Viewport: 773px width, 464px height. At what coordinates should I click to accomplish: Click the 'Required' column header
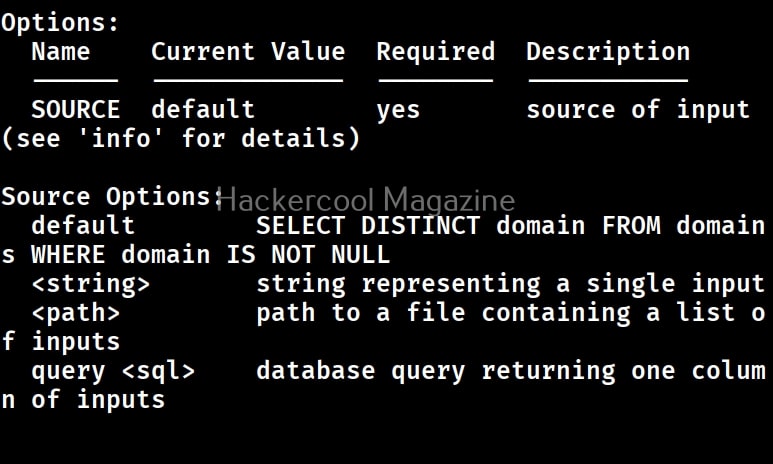pos(435,52)
